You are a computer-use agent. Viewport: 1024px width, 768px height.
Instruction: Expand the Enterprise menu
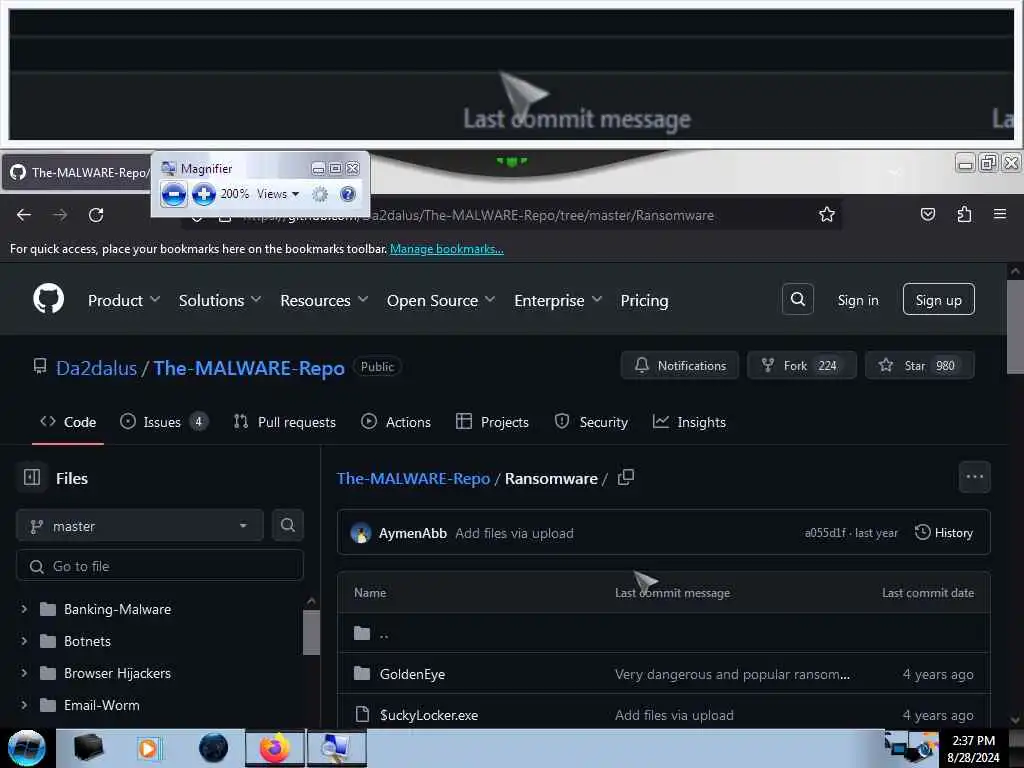point(558,300)
